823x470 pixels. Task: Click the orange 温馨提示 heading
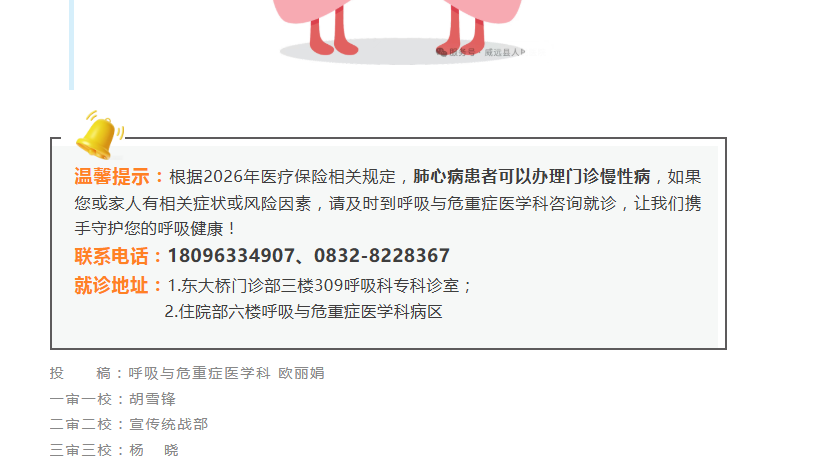(x=112, y=176)
